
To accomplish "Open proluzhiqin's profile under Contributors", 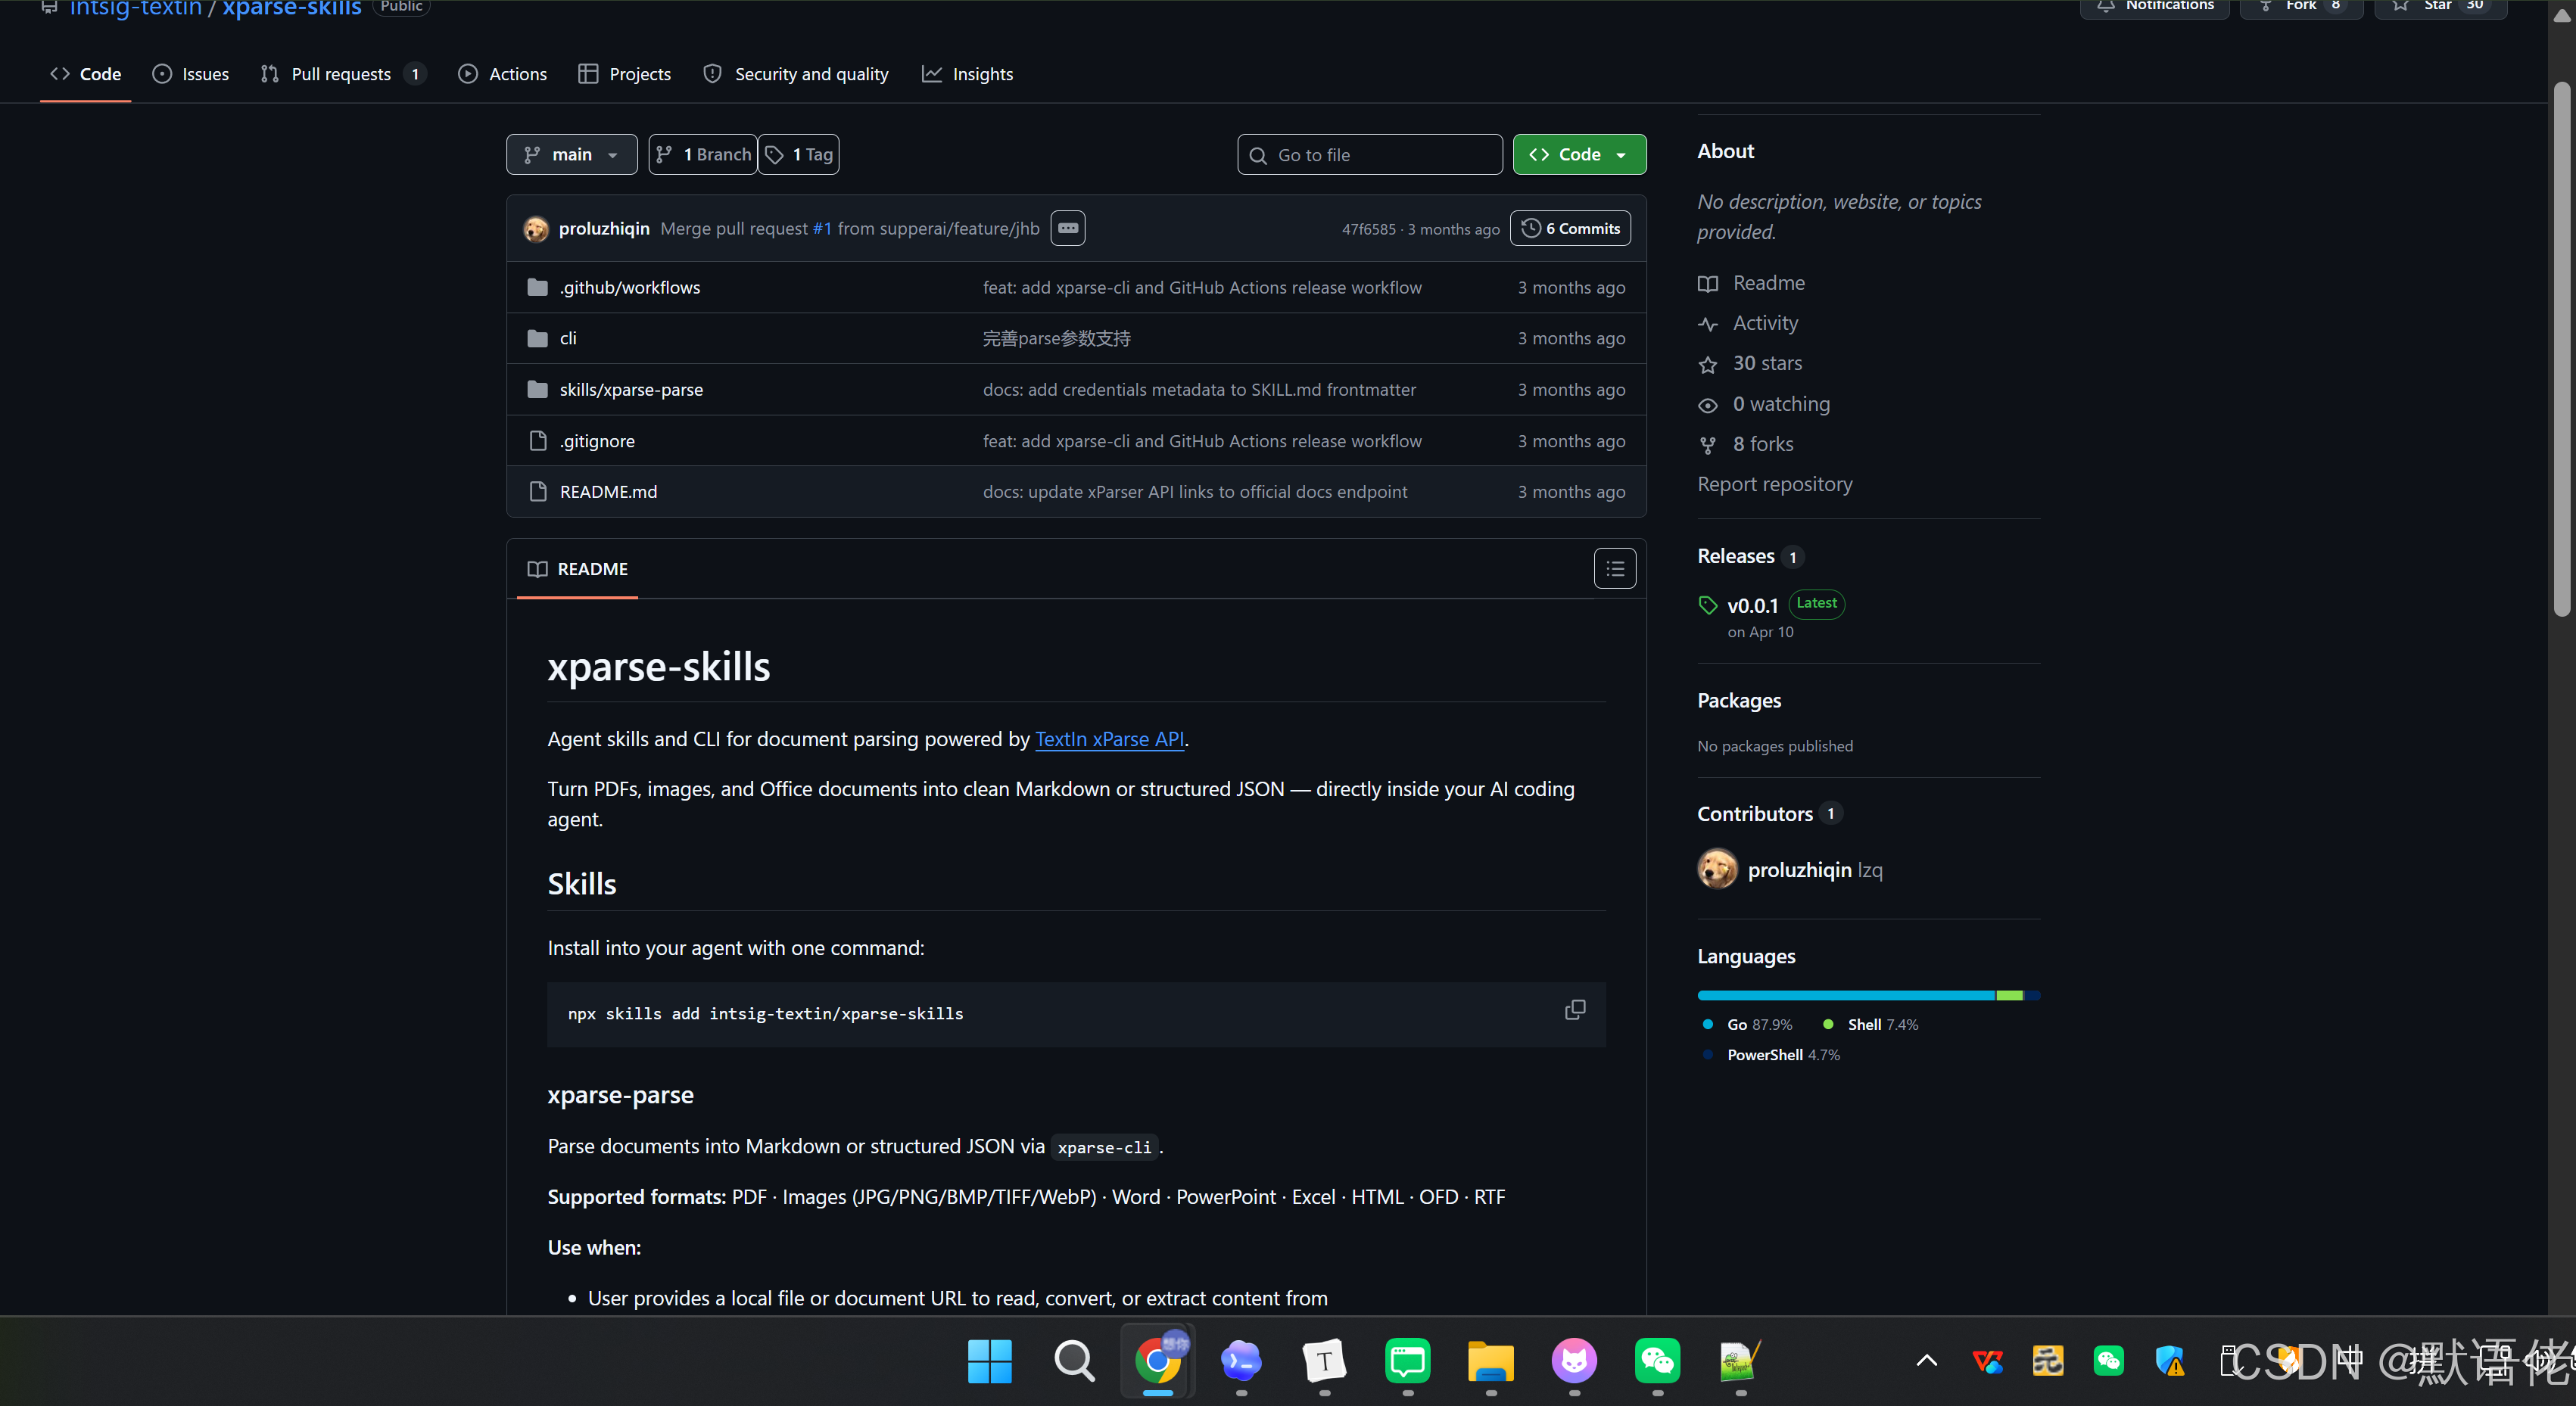I will (x=1799, y=870).
